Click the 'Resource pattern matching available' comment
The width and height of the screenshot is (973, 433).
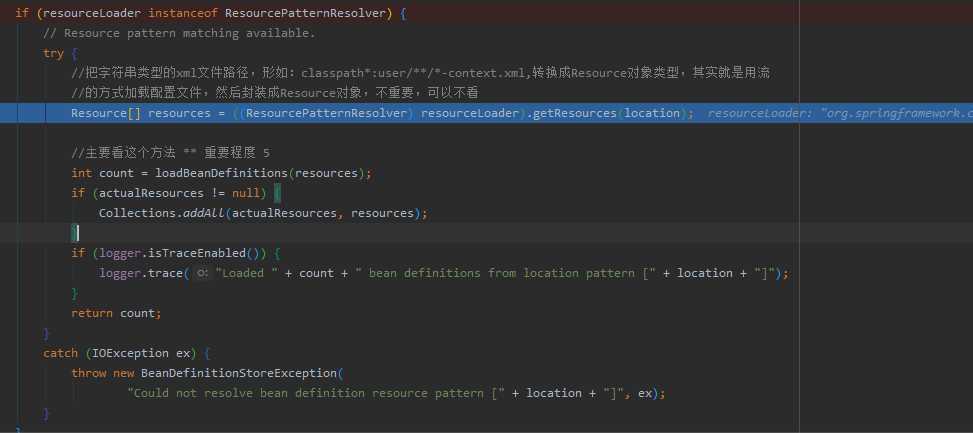179,33
